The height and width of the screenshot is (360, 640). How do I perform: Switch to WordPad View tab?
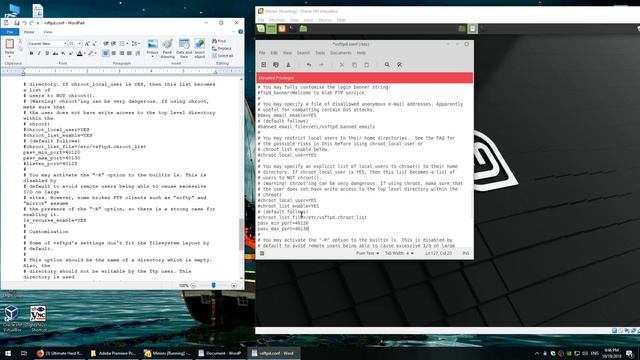48,32
